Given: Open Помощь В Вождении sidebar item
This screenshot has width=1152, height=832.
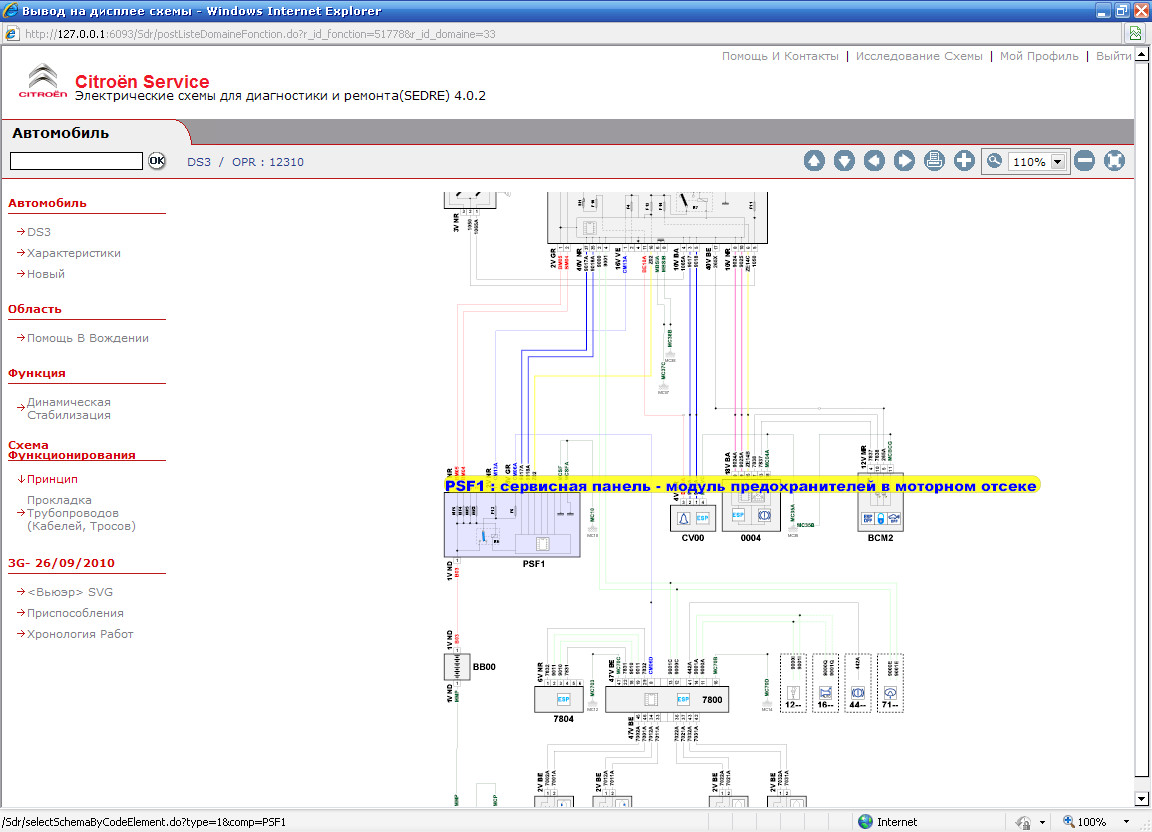Looking at the screenshot, I should point(87,338).
